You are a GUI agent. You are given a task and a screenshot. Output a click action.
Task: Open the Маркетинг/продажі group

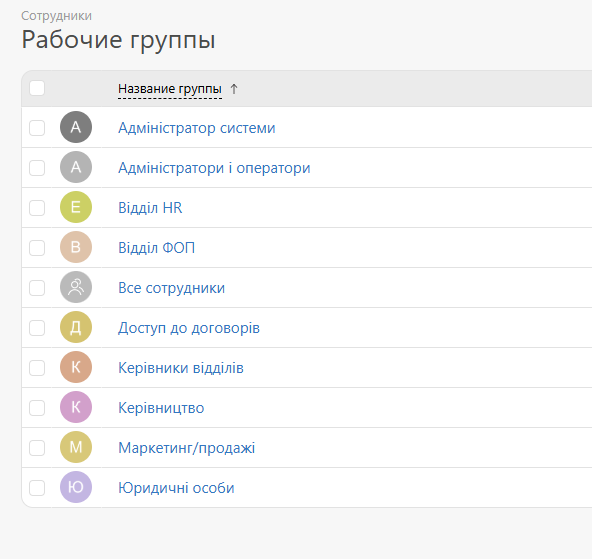click(187, 448)
